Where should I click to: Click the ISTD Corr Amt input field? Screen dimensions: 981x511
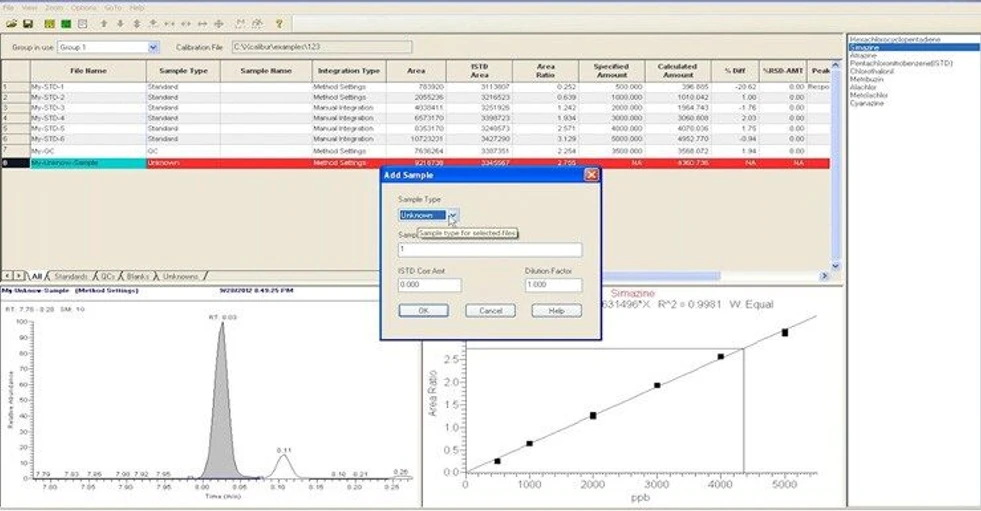click(x=429, y=285)
